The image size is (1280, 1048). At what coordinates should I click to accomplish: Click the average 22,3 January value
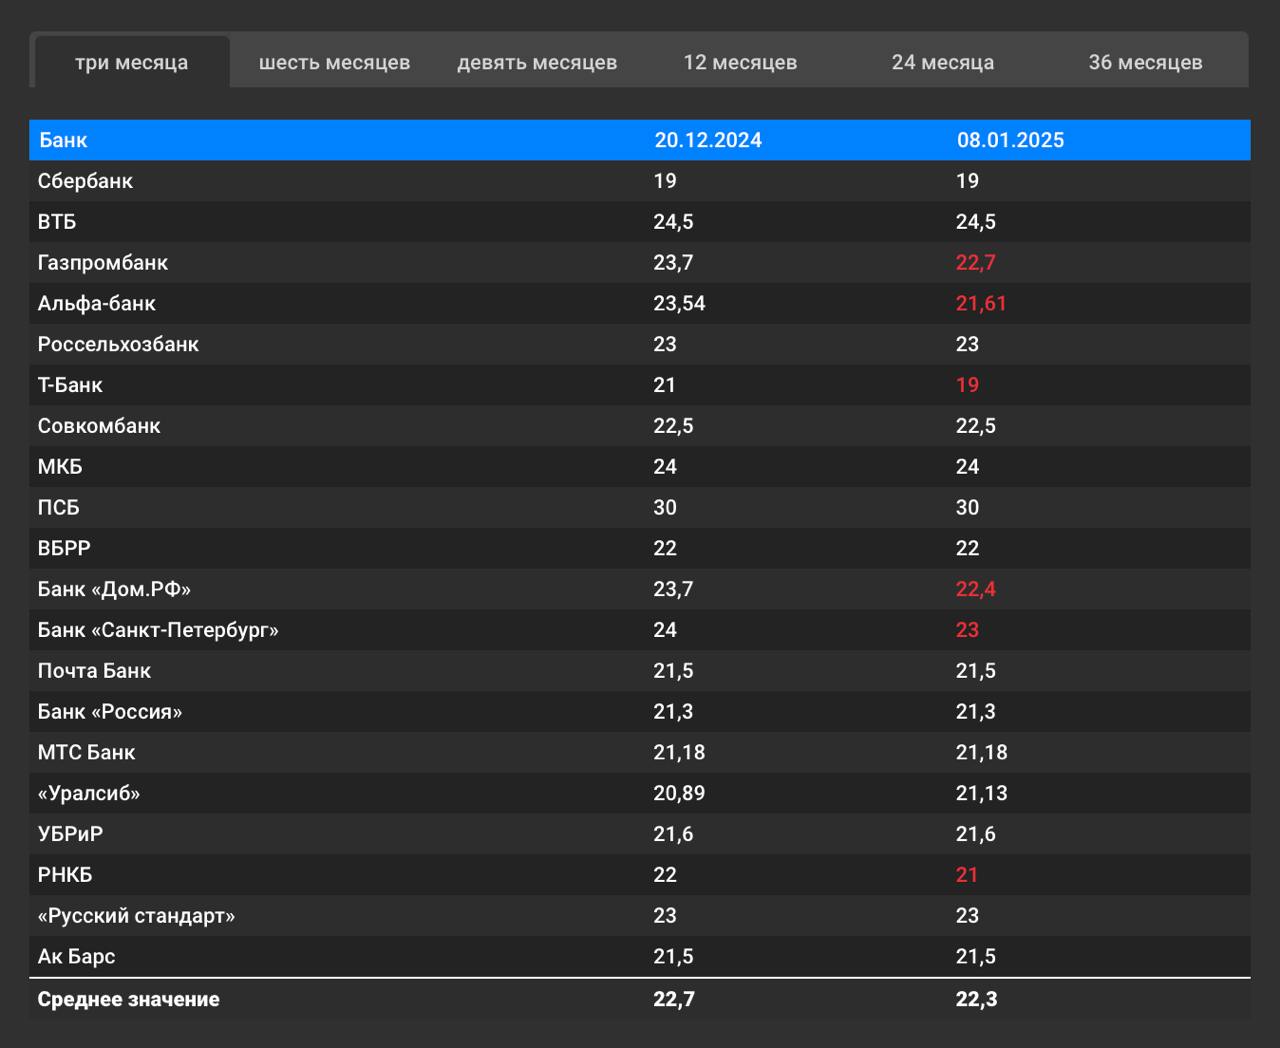pos(976,999)
